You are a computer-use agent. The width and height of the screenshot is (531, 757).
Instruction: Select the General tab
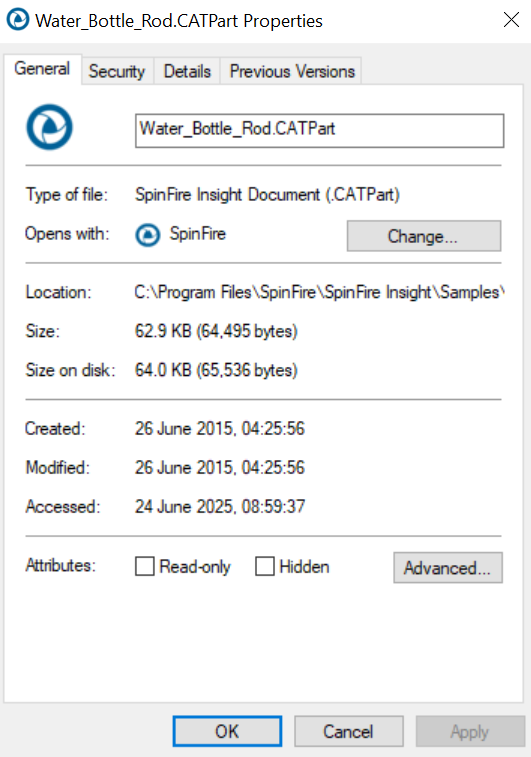(42, 69)
